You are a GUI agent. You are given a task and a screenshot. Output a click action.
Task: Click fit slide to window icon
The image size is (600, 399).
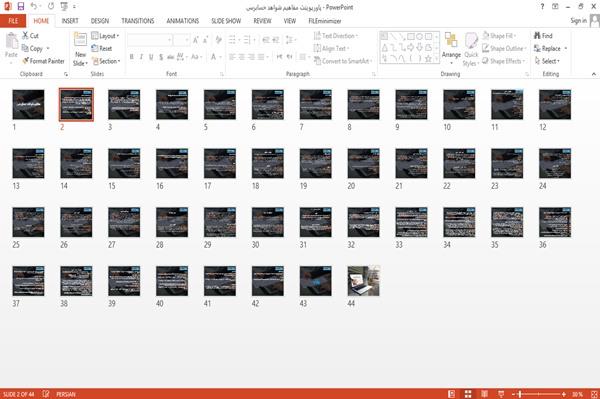[x=594, y=394]
